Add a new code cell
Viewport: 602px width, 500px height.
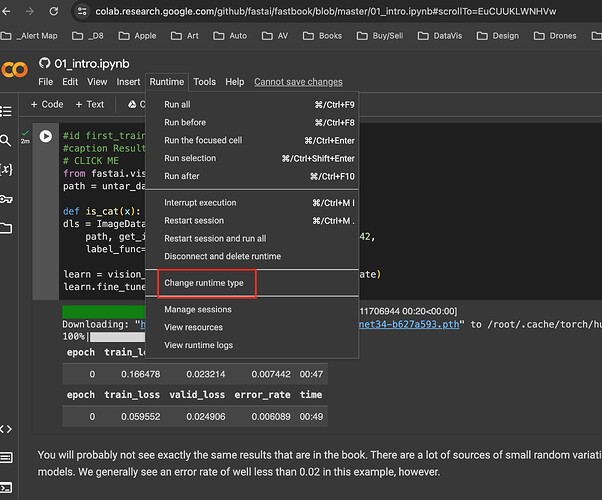(x=47, y=104)
